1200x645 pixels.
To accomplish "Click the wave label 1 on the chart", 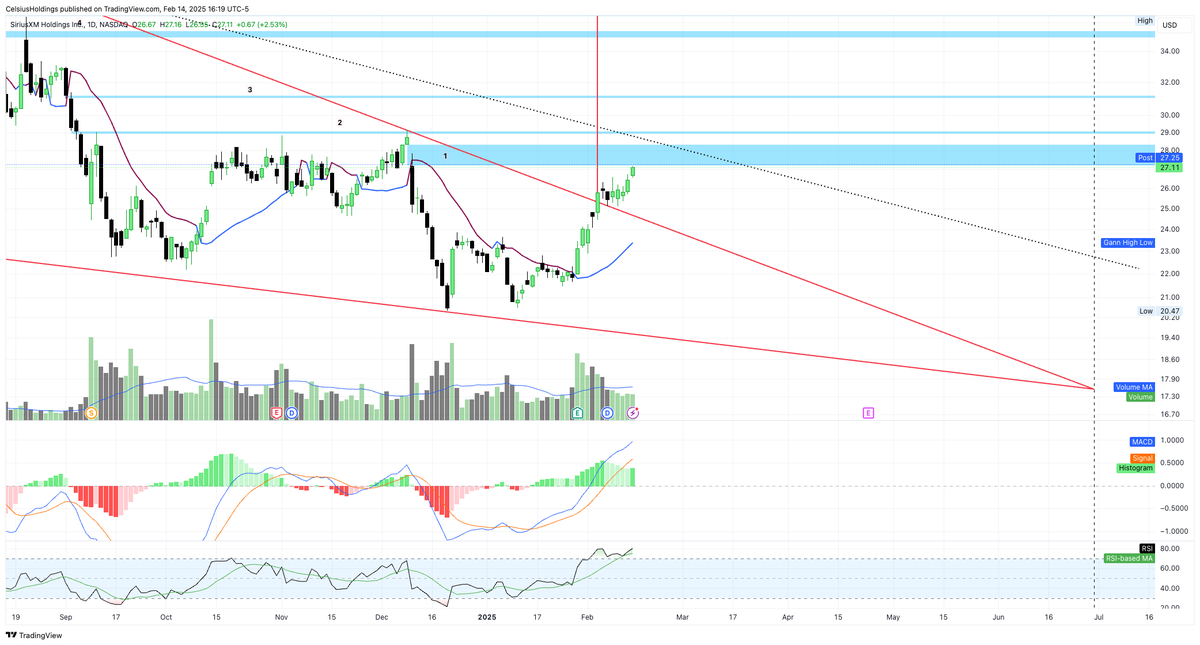I will click(x=445, y=157).
